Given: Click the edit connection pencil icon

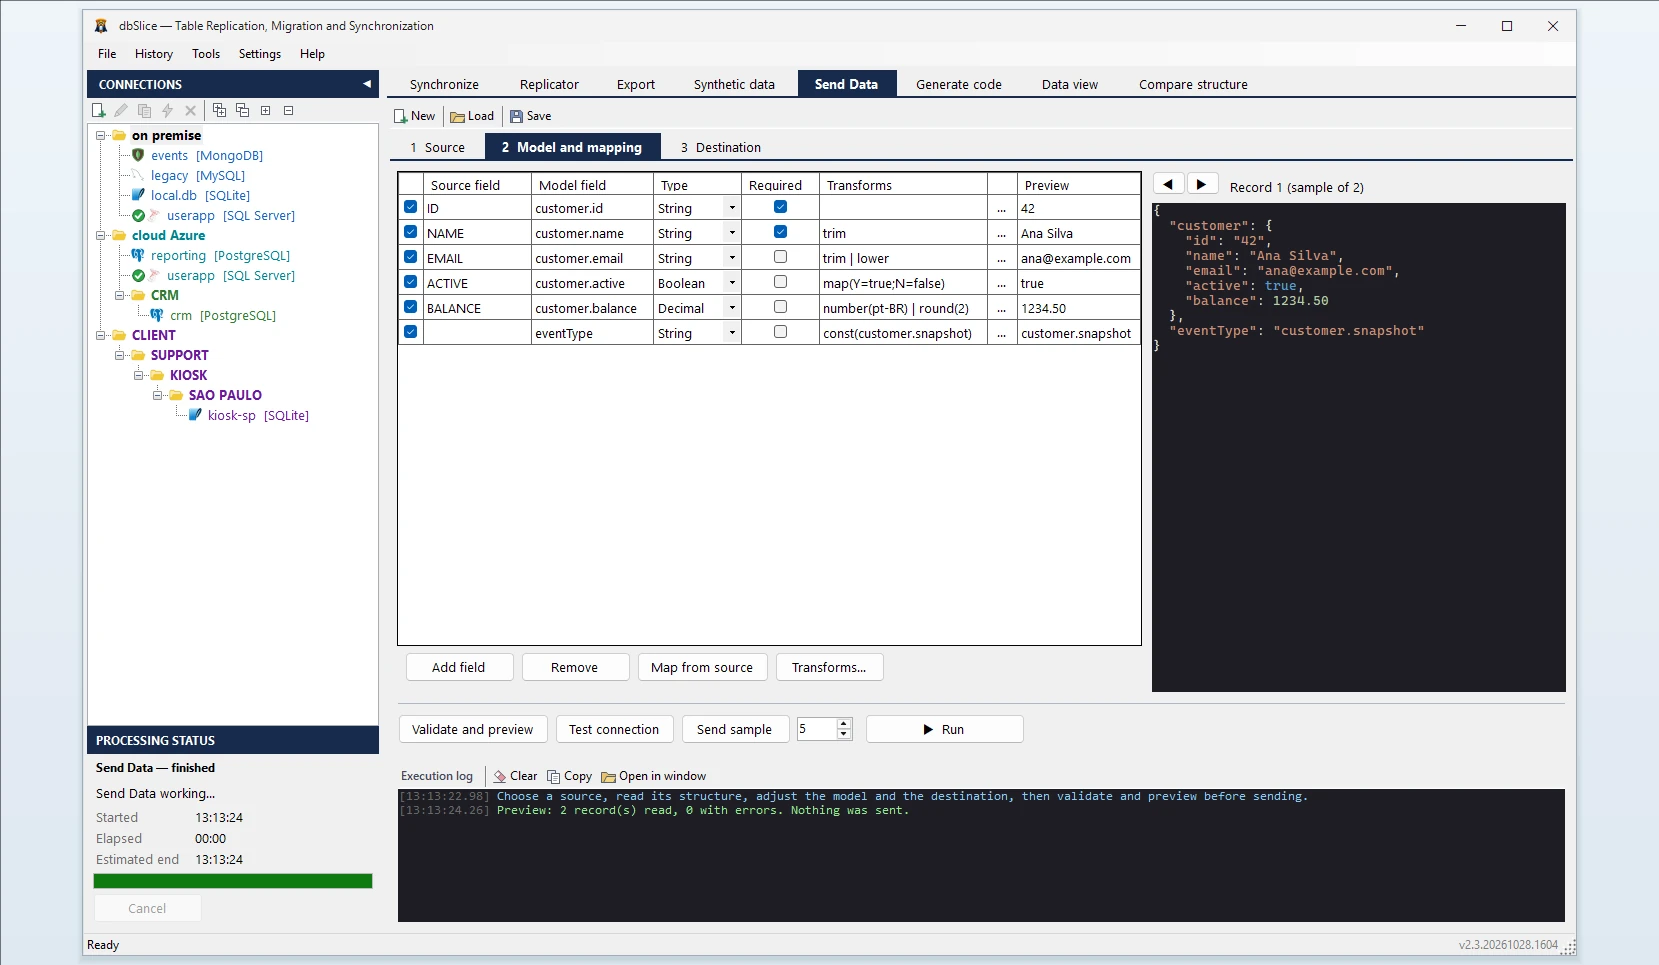Looking at the screenshot, I should (x=121, y=111).
